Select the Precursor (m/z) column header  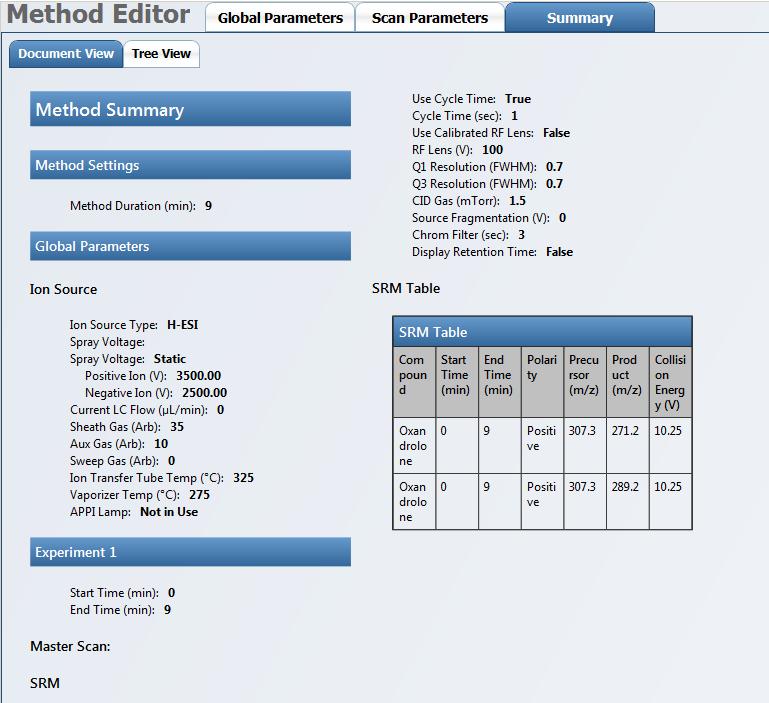pyautogui.click(x=584, y=375)
